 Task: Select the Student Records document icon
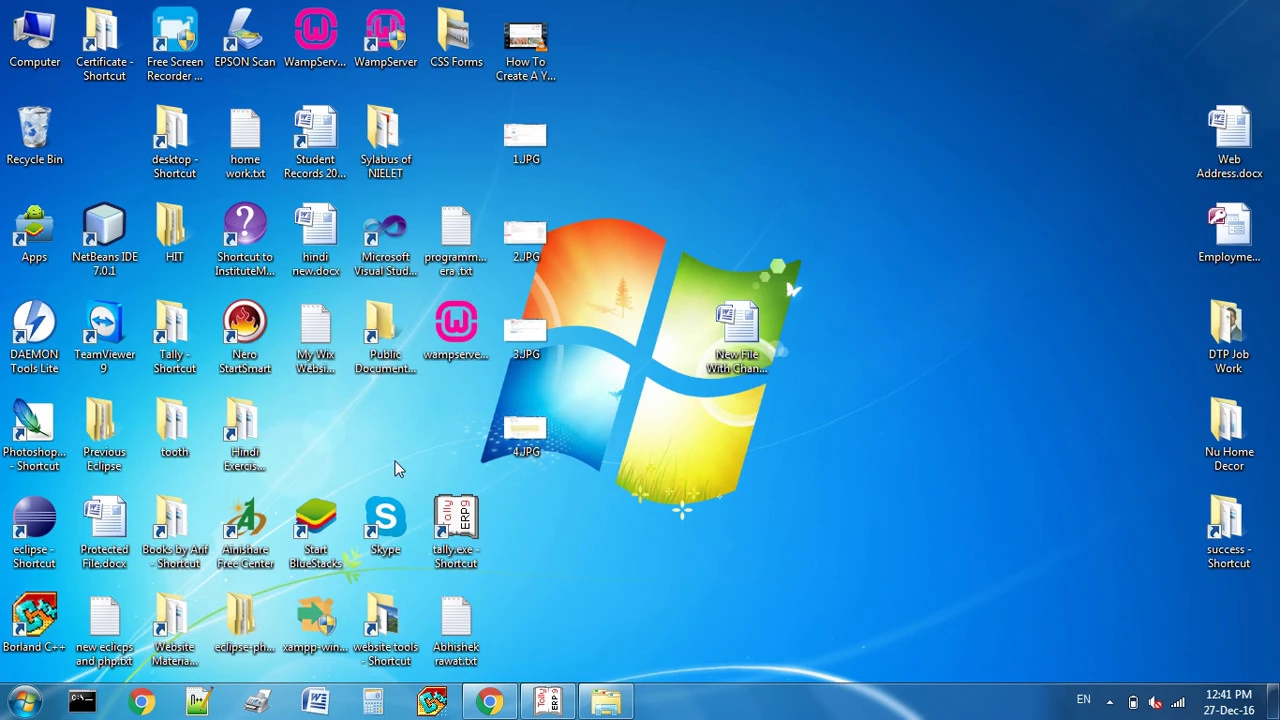point(315,143)
